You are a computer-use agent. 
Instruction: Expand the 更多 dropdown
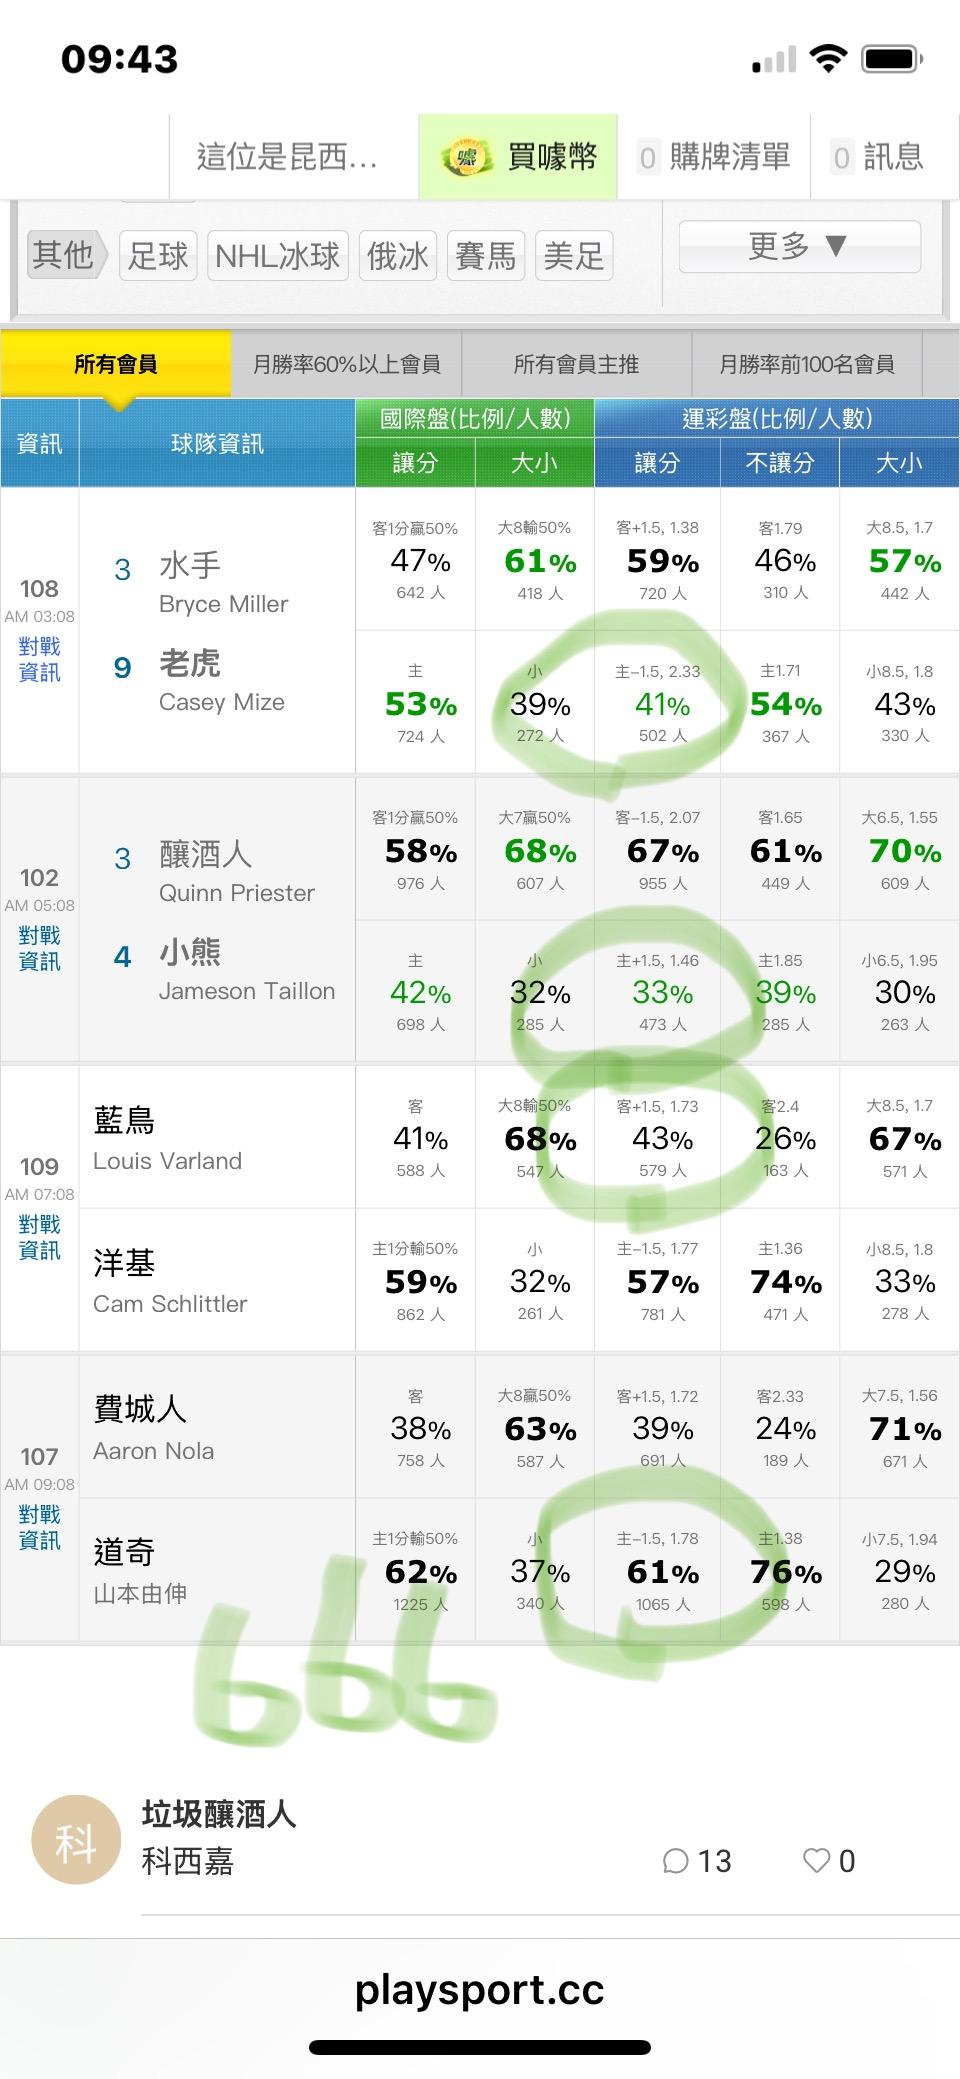[798, 246]
